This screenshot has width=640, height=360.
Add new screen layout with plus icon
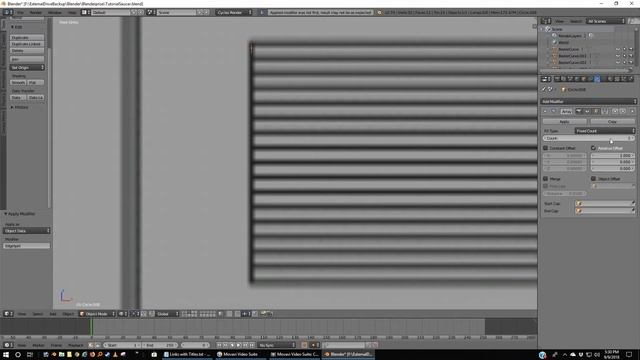coord(133,12)
